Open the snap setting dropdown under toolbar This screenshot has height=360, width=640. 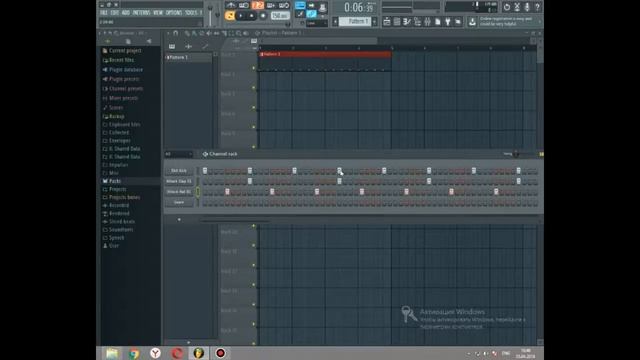(x=316, y=23)
